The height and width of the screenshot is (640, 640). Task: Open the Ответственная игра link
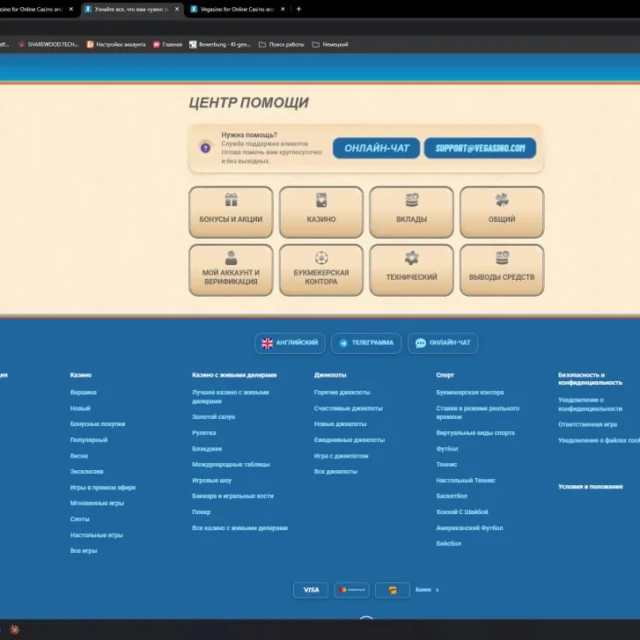587,424
